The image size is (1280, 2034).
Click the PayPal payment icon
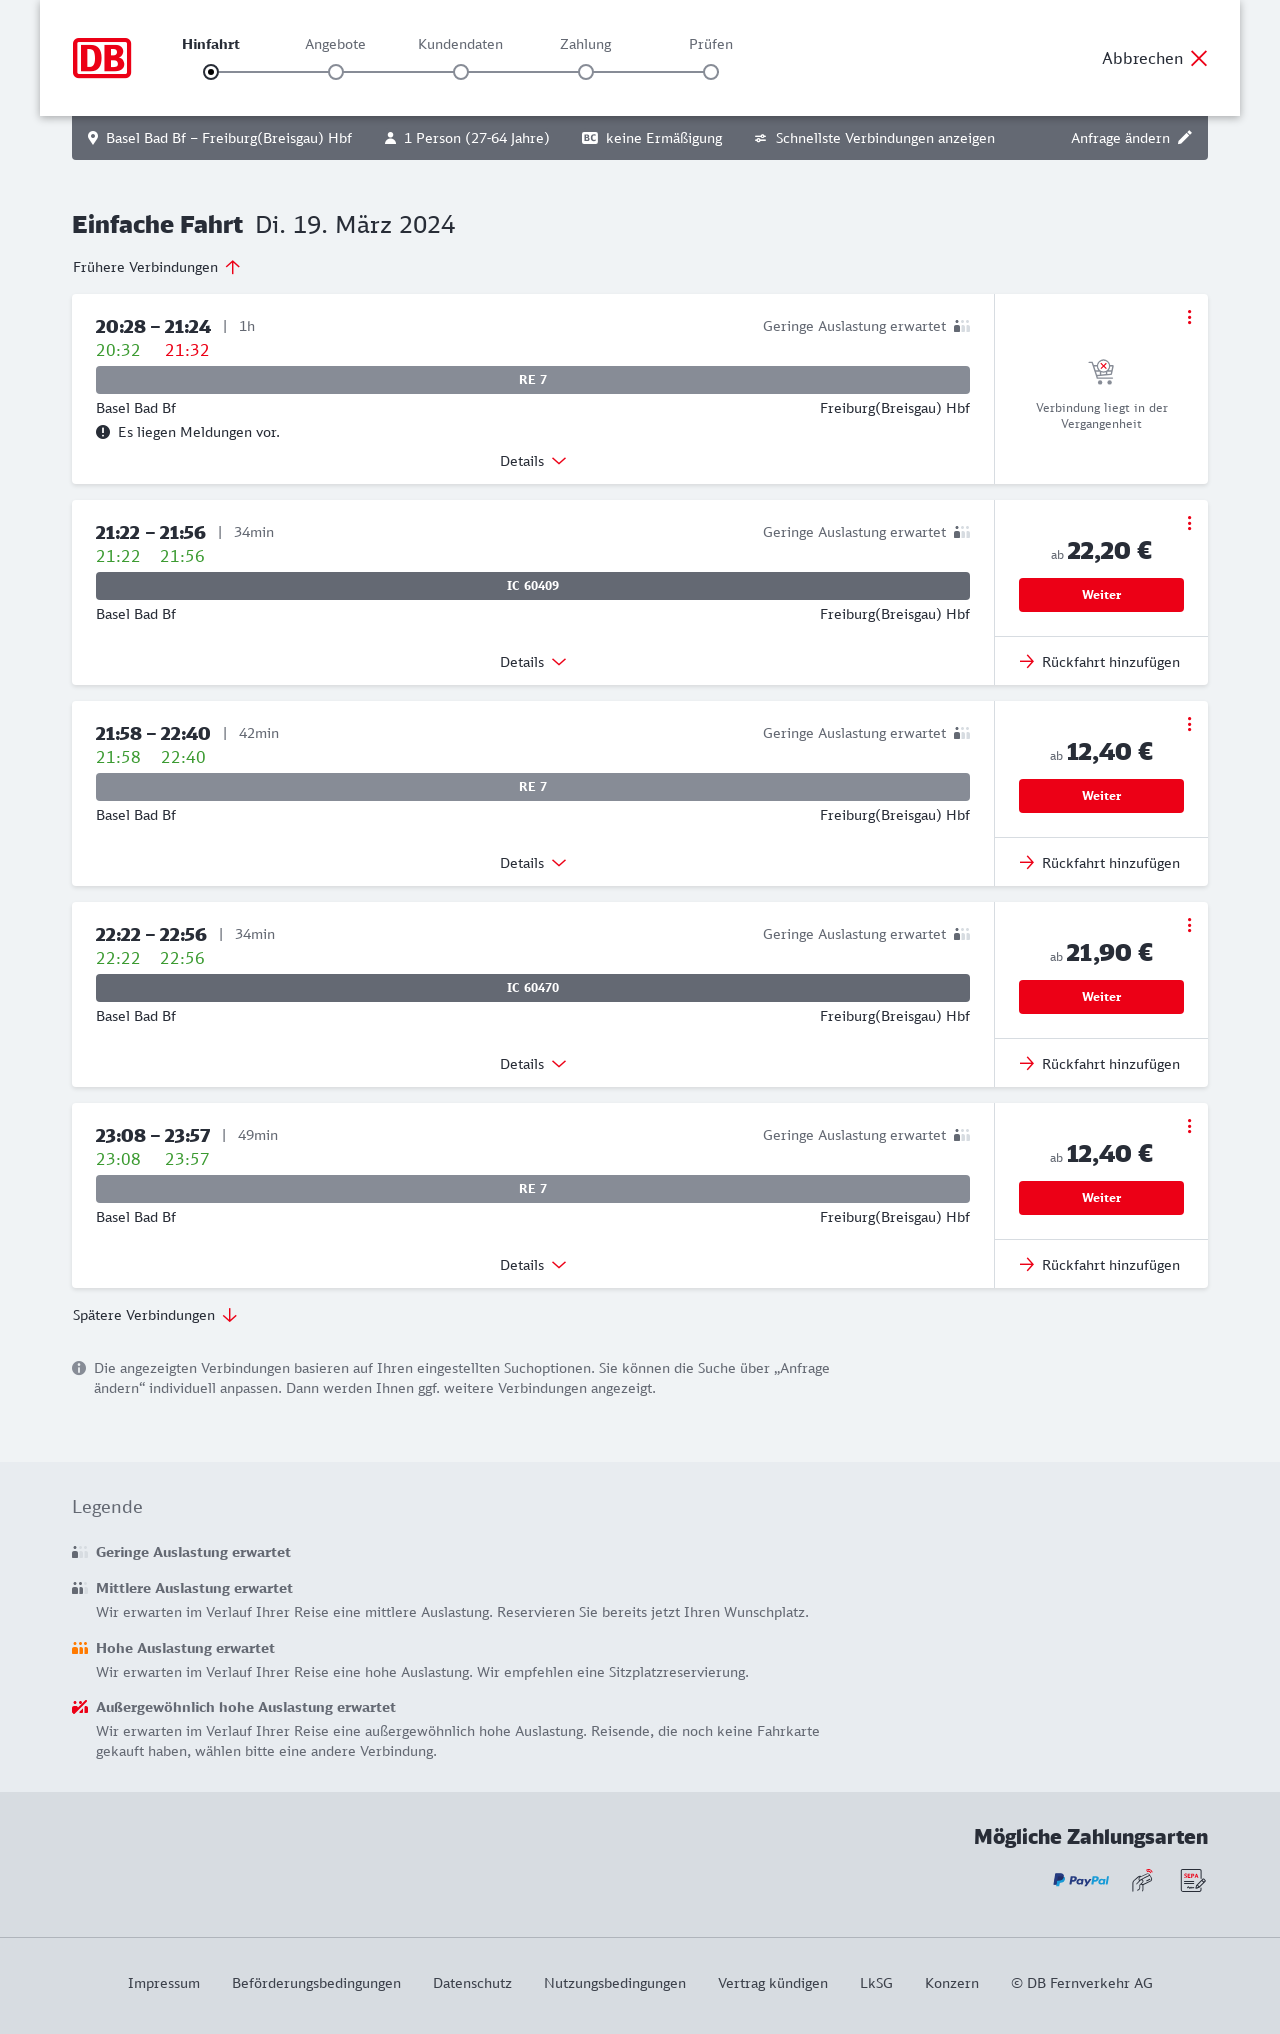tap(1081, 1881)
